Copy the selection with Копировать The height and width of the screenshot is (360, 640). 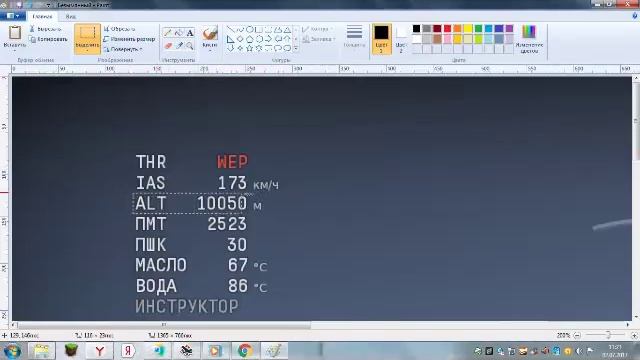48,39
